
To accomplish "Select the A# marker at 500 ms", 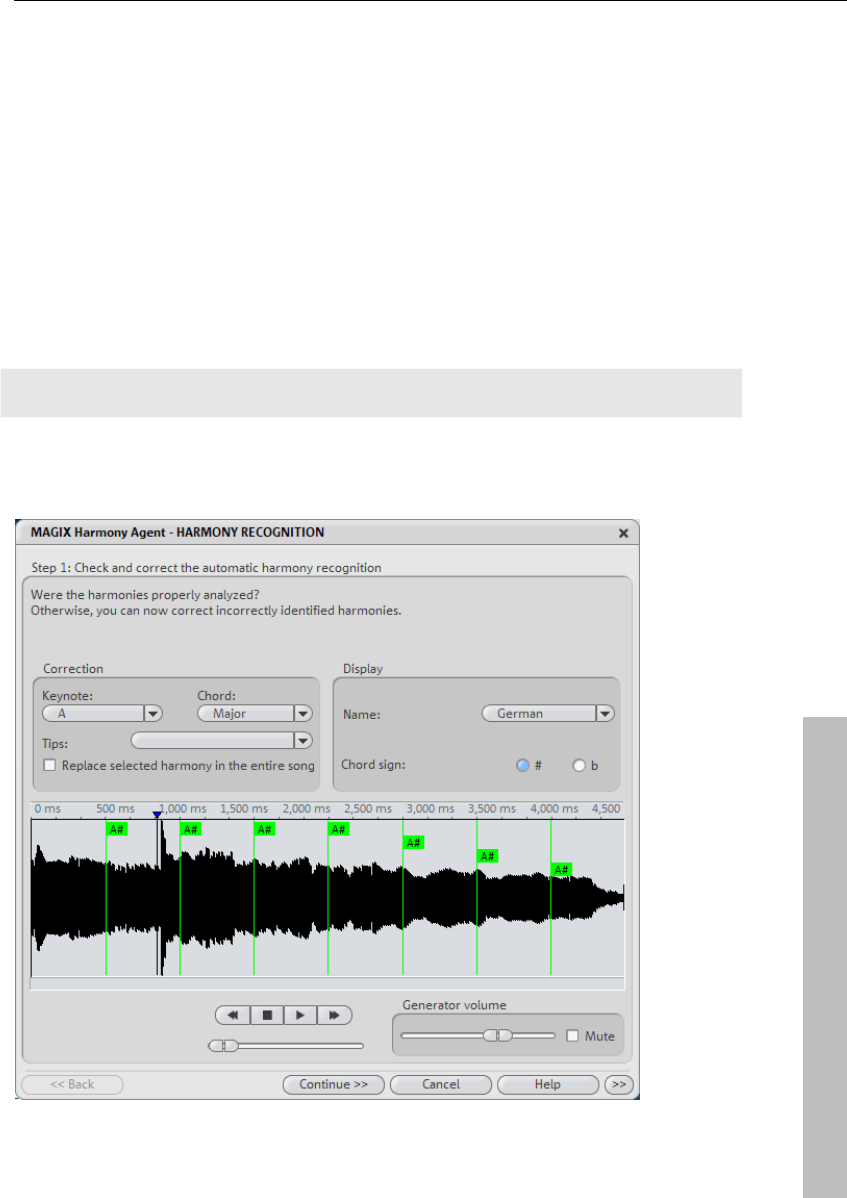I will 117,829.
